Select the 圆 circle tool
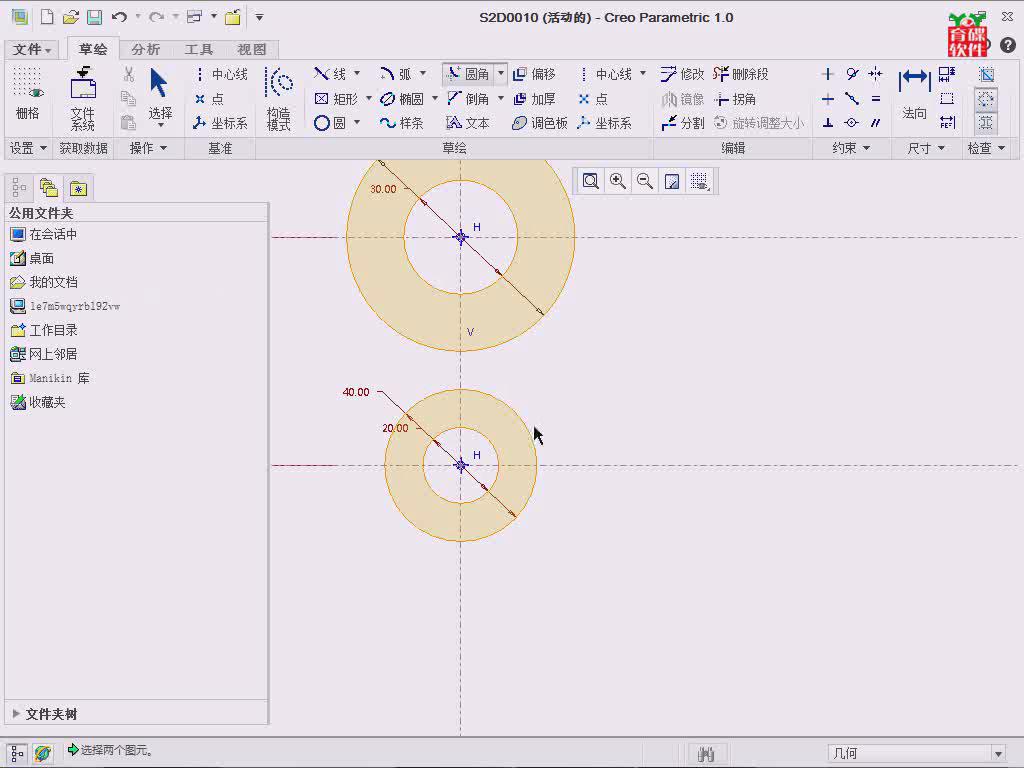The width and height of the screenshot is (1024, 768). click(330, 123)
